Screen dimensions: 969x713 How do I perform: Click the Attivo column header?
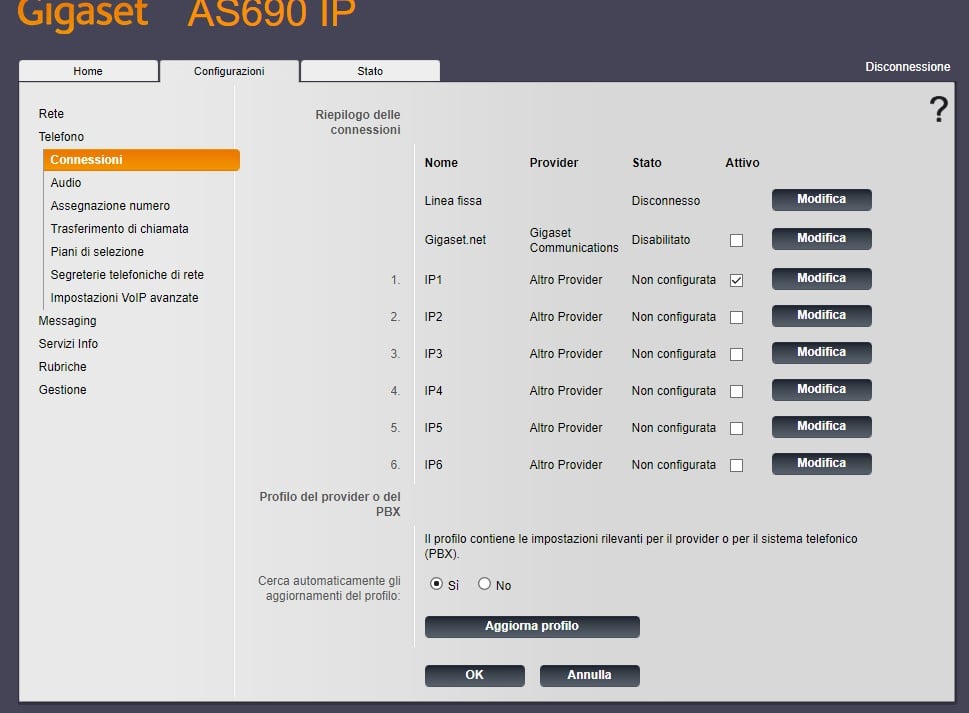(742, 162)
